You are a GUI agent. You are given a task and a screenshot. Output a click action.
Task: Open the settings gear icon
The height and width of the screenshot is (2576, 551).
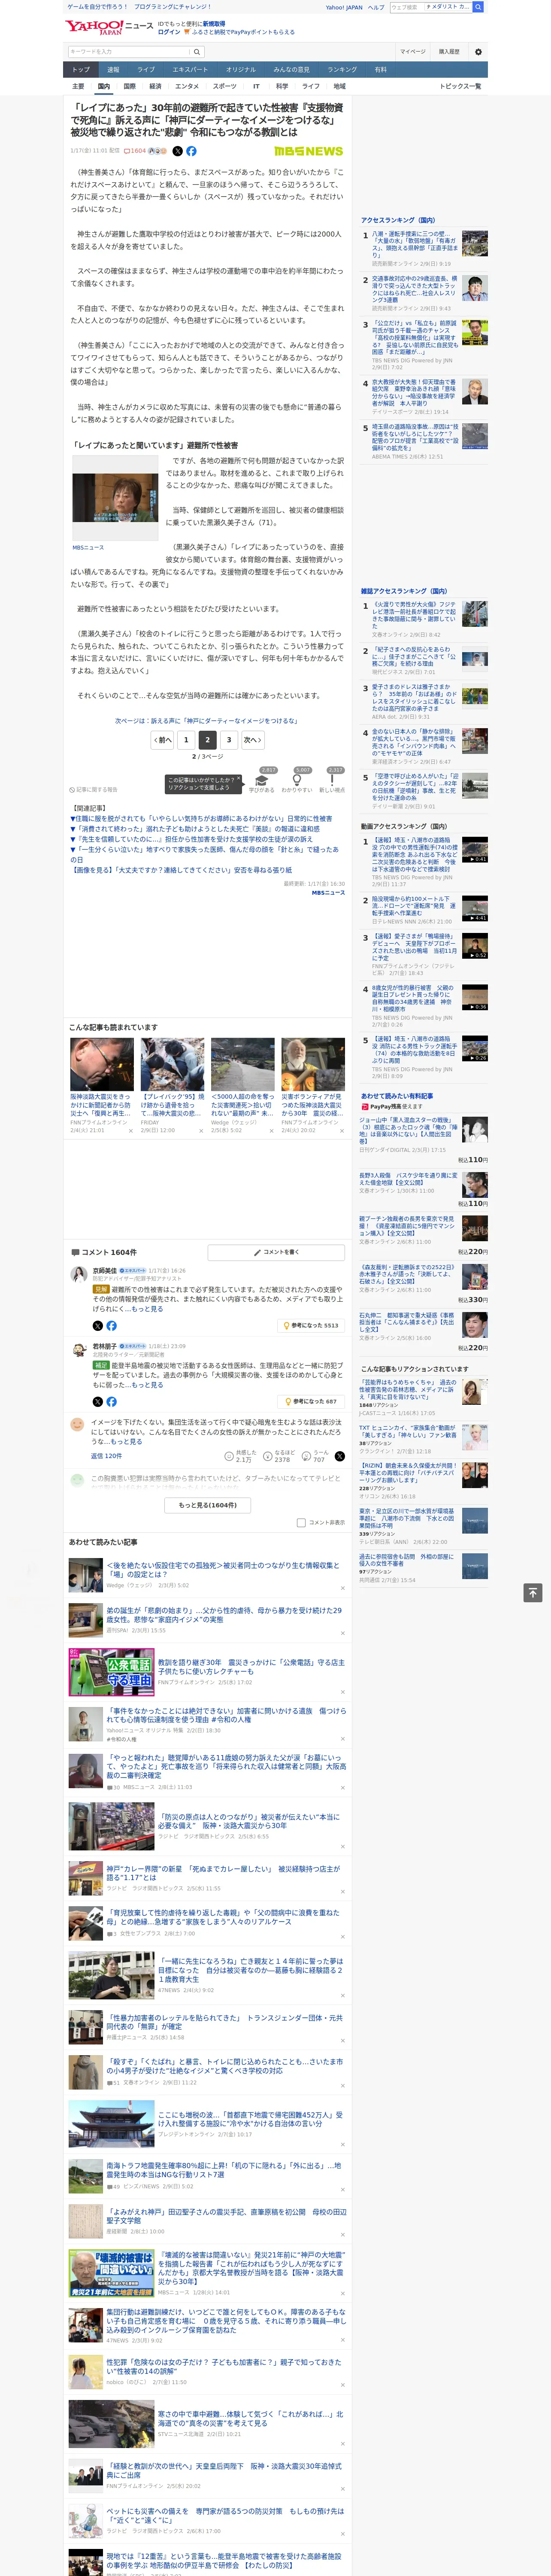[x=478, y=51]
